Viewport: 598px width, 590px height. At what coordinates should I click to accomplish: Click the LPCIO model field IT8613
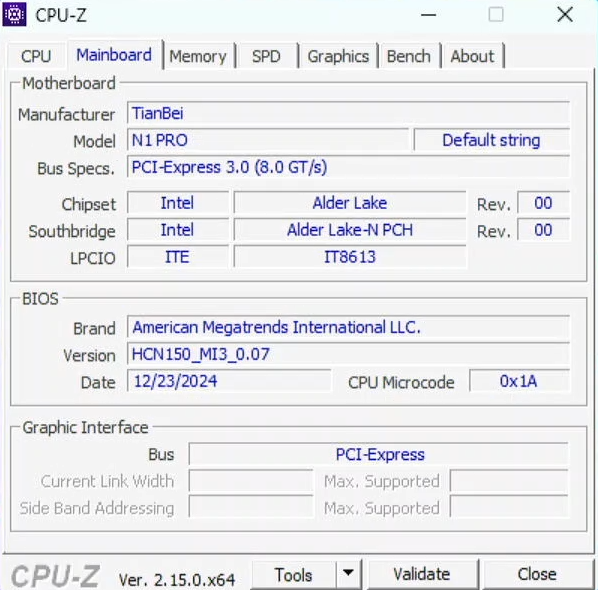click(x=350, y=257)
